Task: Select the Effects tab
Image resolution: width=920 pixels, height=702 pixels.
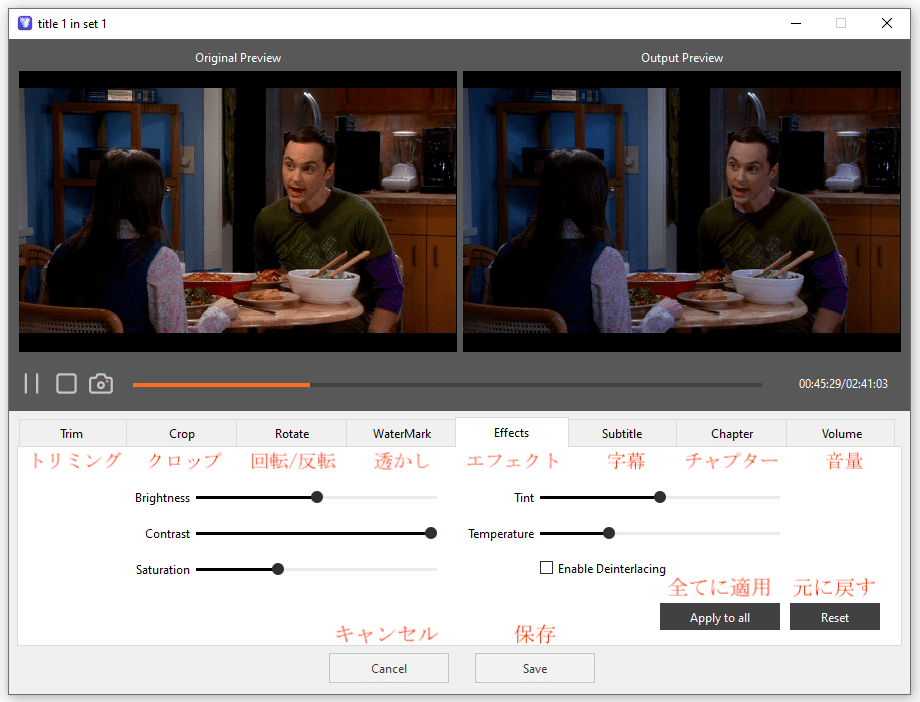Action: (512, 433)
